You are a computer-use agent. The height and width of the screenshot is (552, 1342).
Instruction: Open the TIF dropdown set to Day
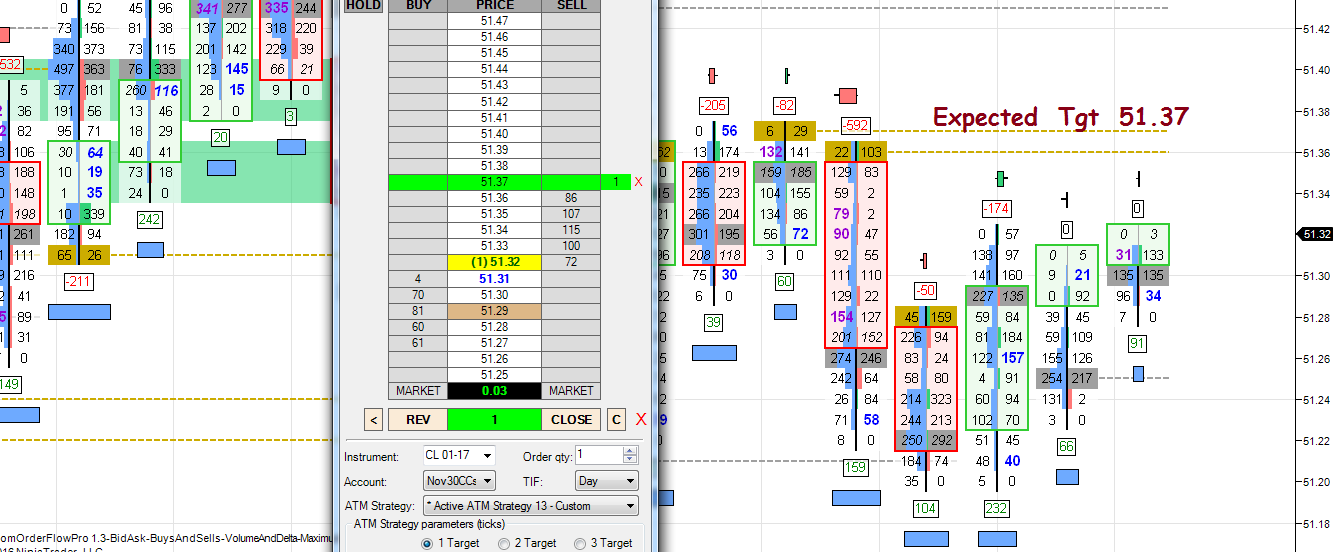click(606, 481)
